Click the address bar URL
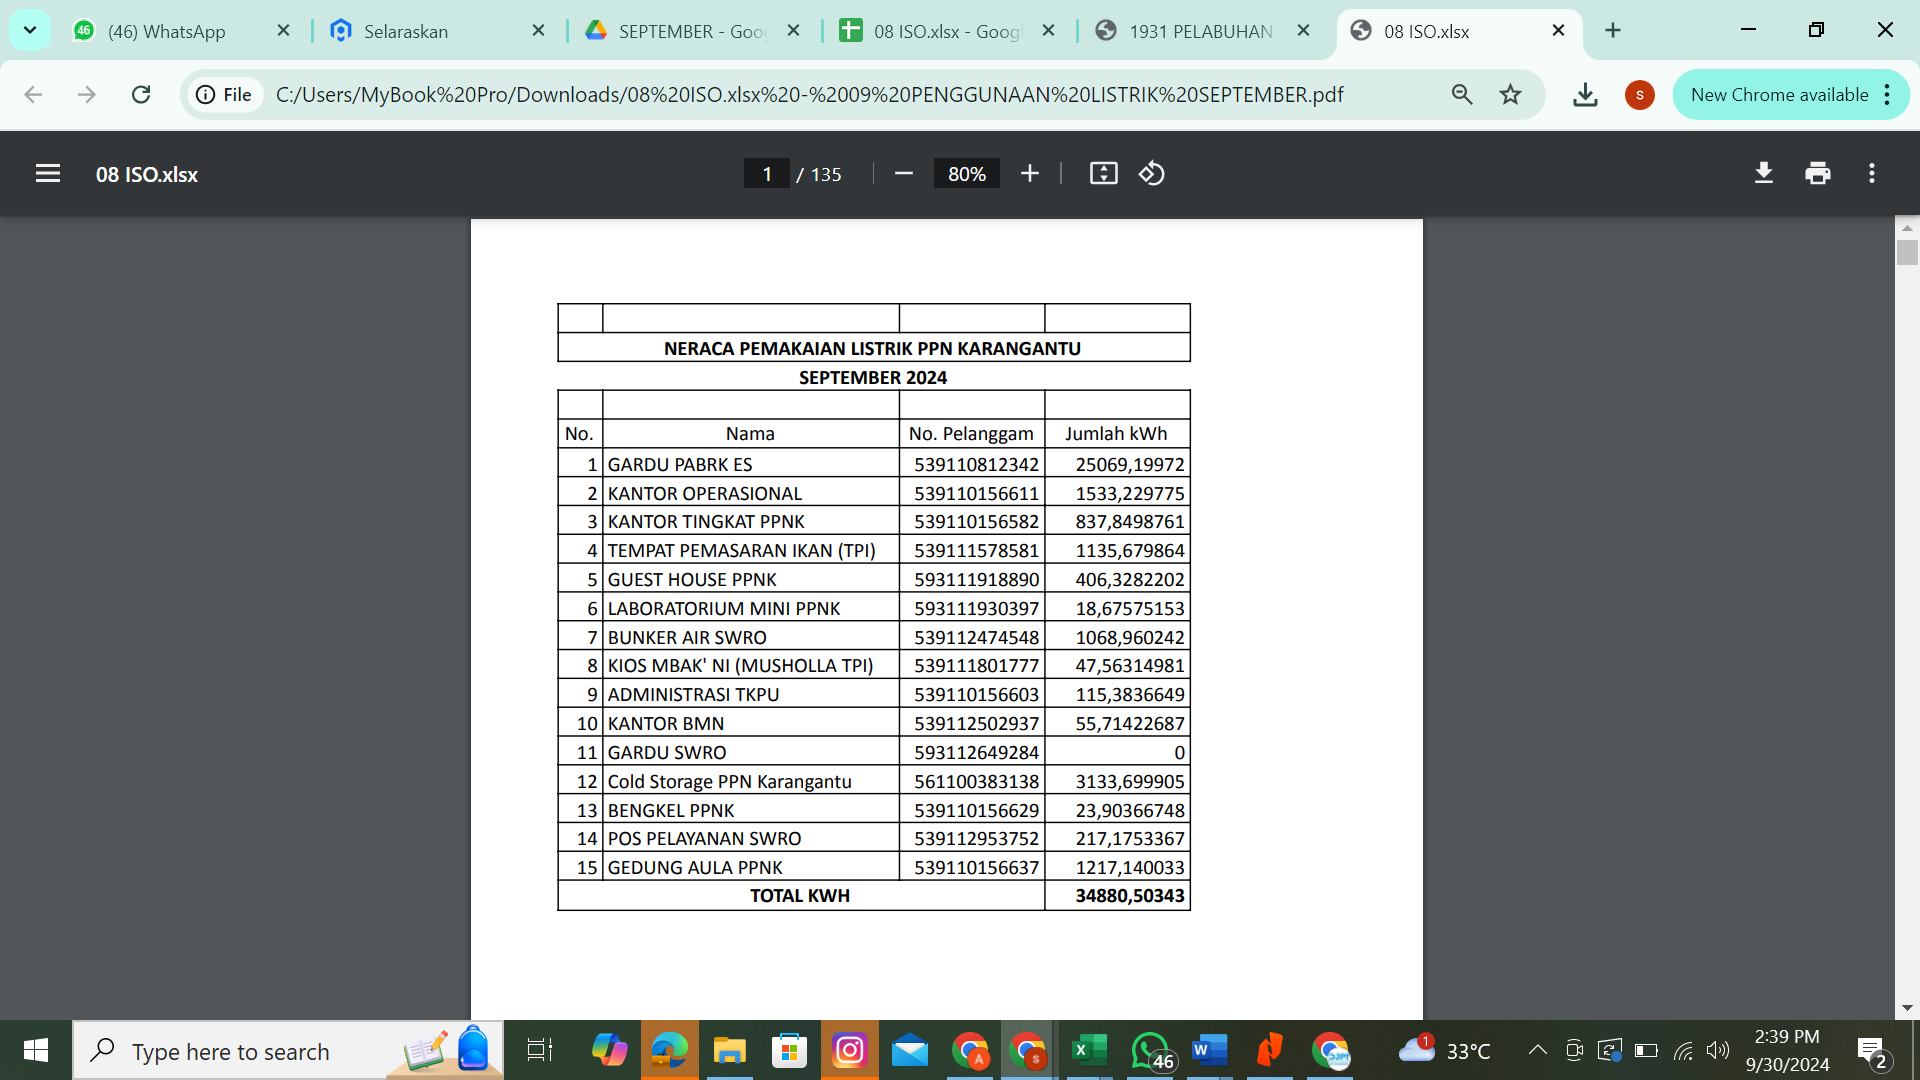The width and height of the screenshot is (1920, 1080). pyautogui.click(x=809, y=95)
